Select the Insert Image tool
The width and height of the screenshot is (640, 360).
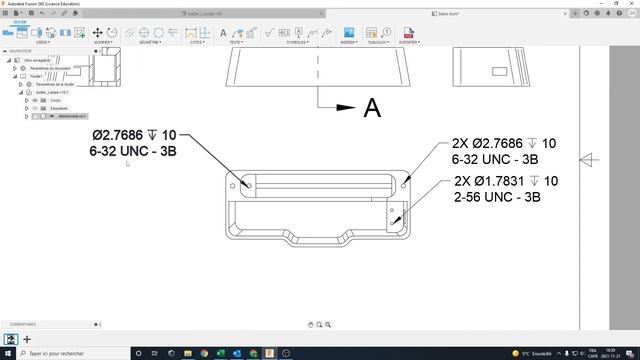point(349,33)
